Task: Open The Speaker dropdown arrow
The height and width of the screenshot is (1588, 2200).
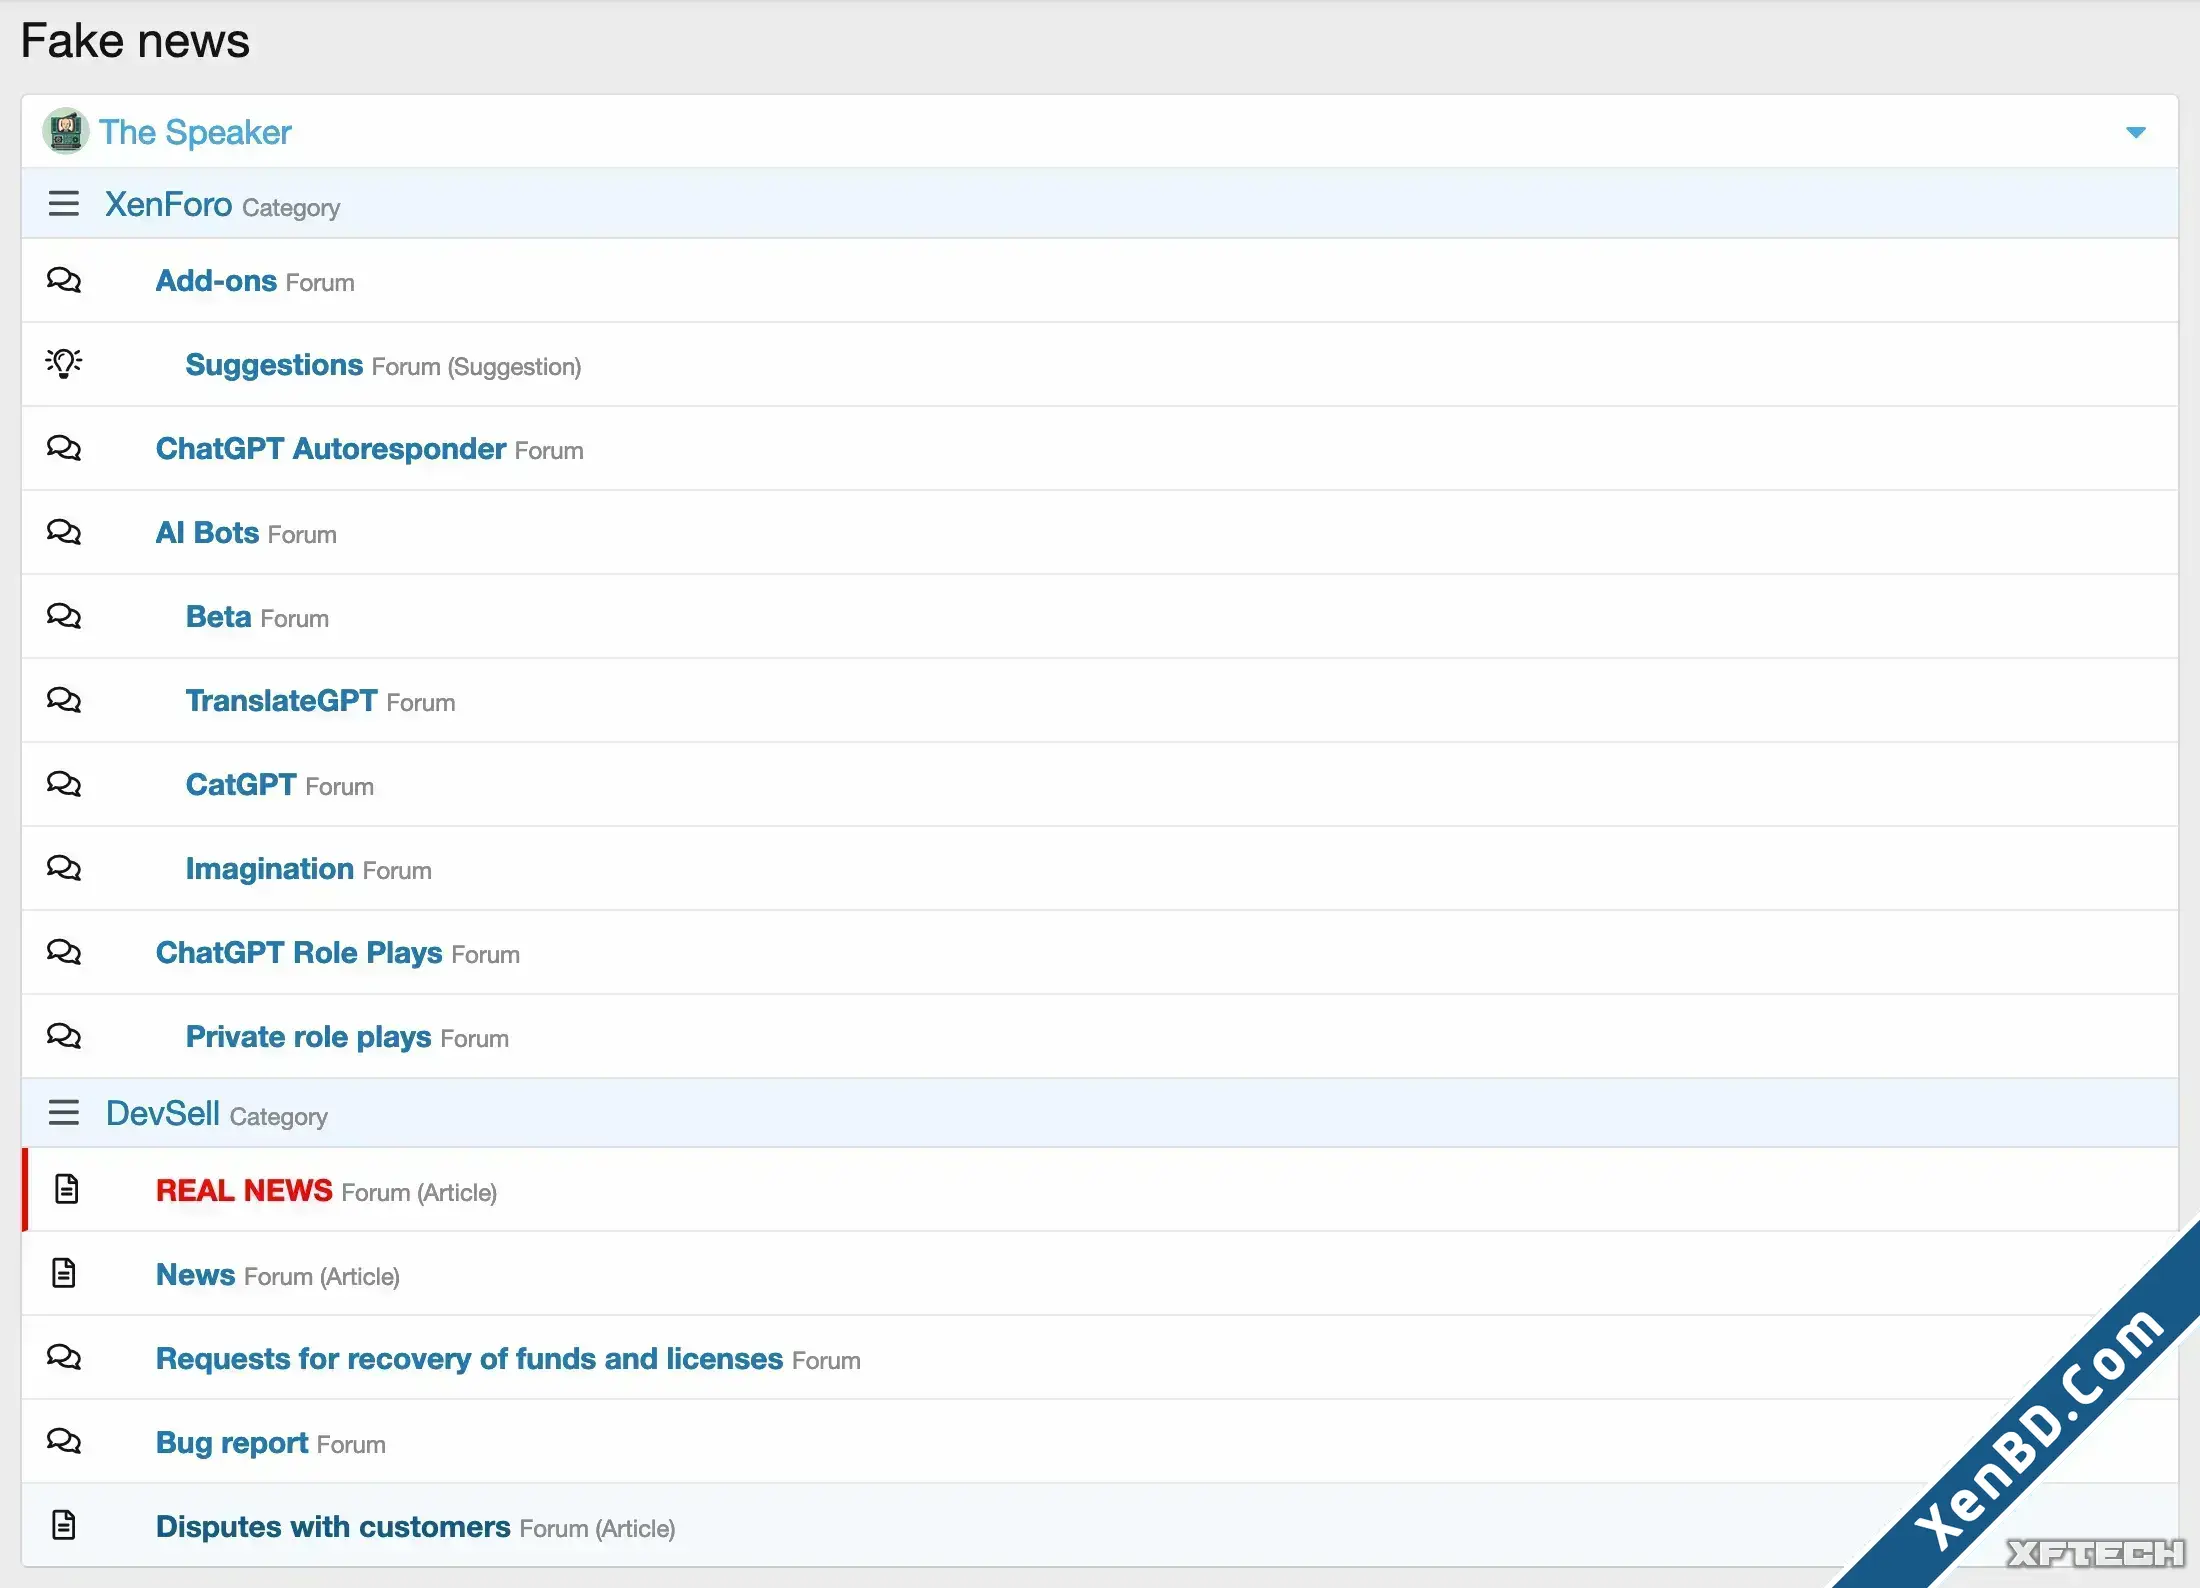Action: [x=2135, y=132]
